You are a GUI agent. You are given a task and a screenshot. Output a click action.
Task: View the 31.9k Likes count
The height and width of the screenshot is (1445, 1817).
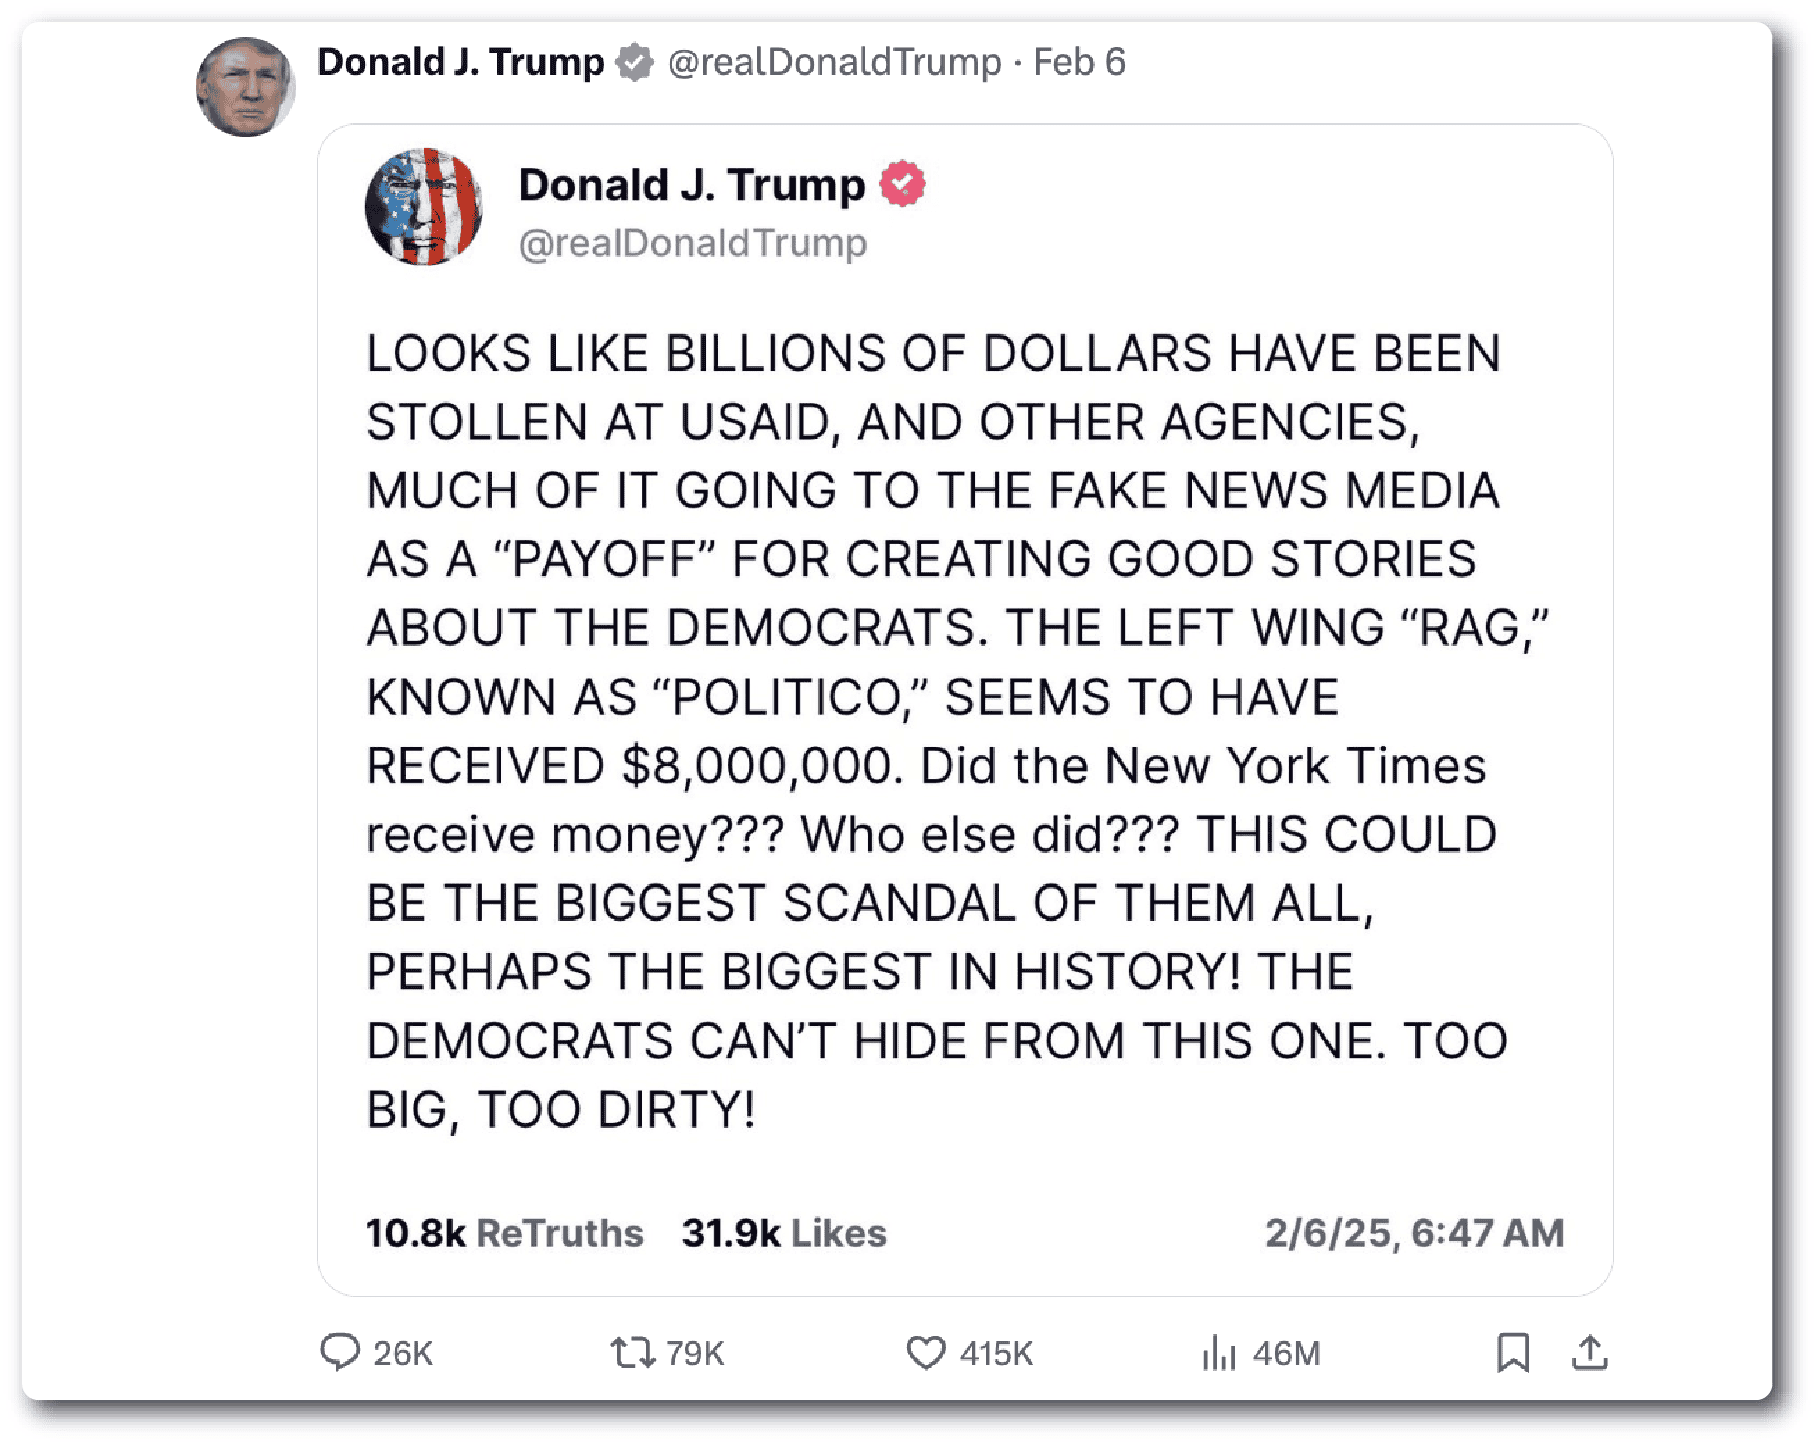(784, 1233)
